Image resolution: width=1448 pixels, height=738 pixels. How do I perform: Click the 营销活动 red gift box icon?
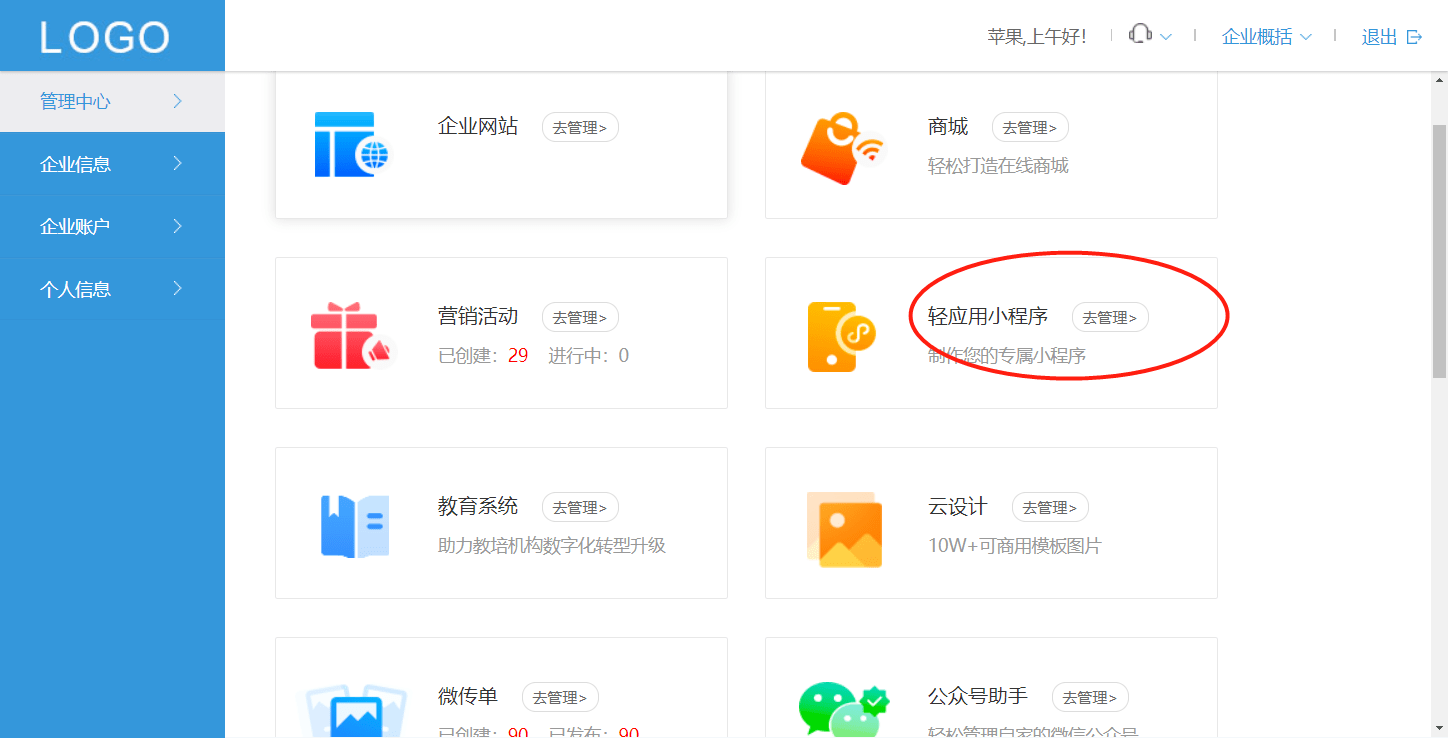pos(351,336)
